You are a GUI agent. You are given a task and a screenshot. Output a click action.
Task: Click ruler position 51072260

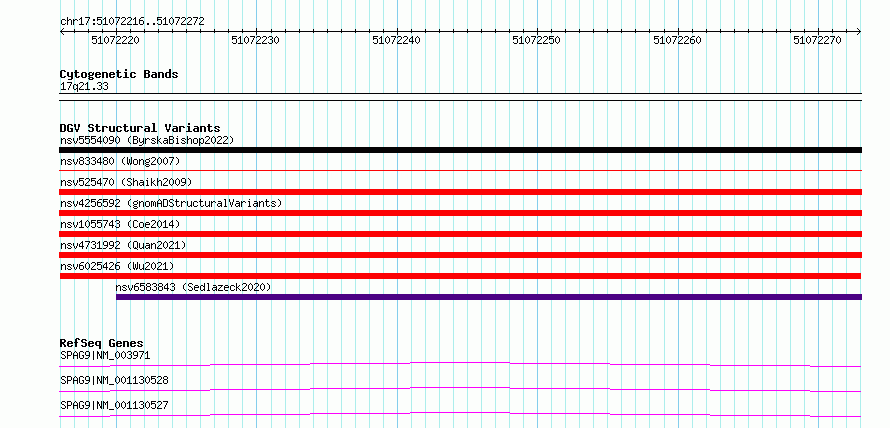(677, 40)
